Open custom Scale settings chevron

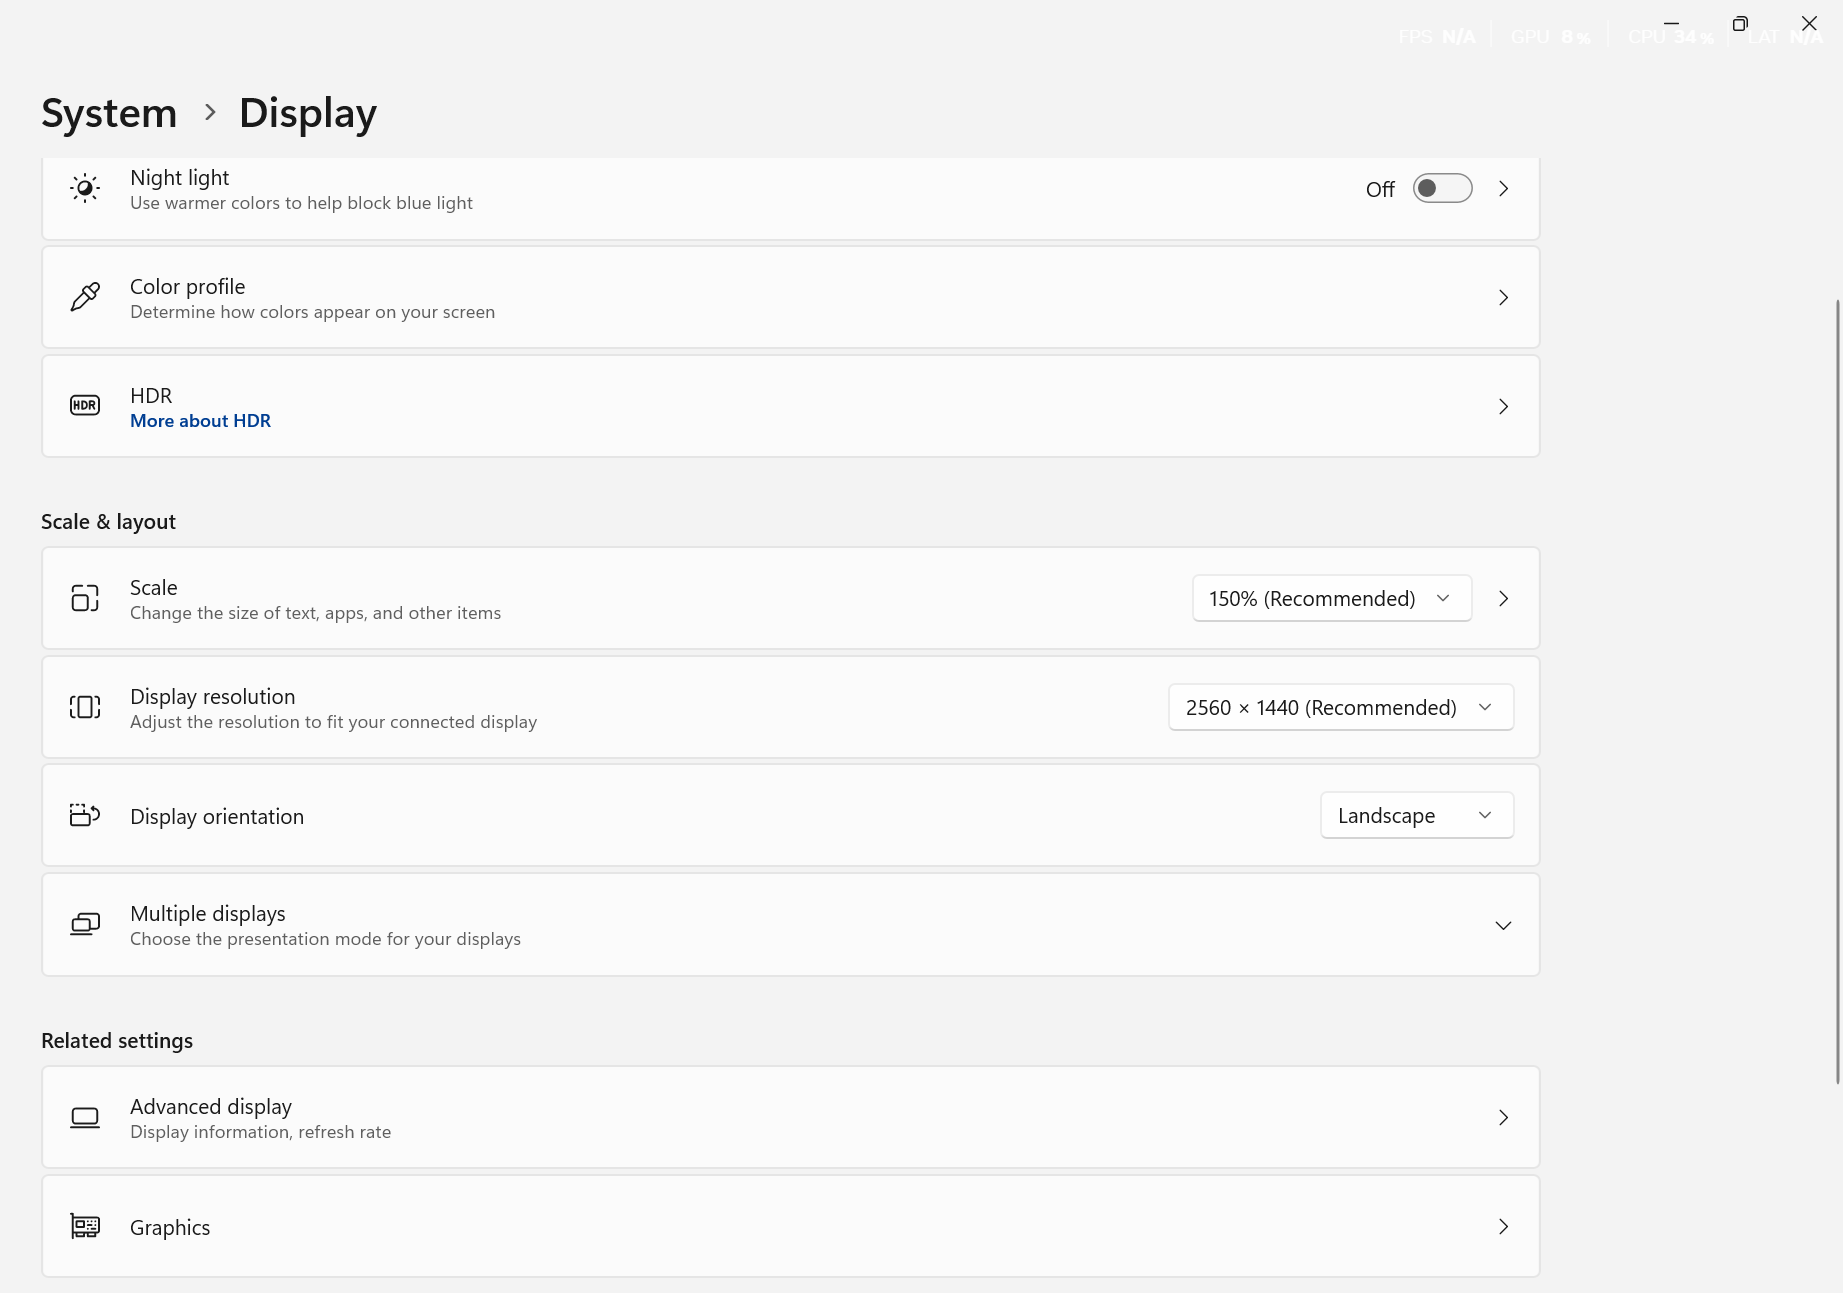click(1503, 598)
